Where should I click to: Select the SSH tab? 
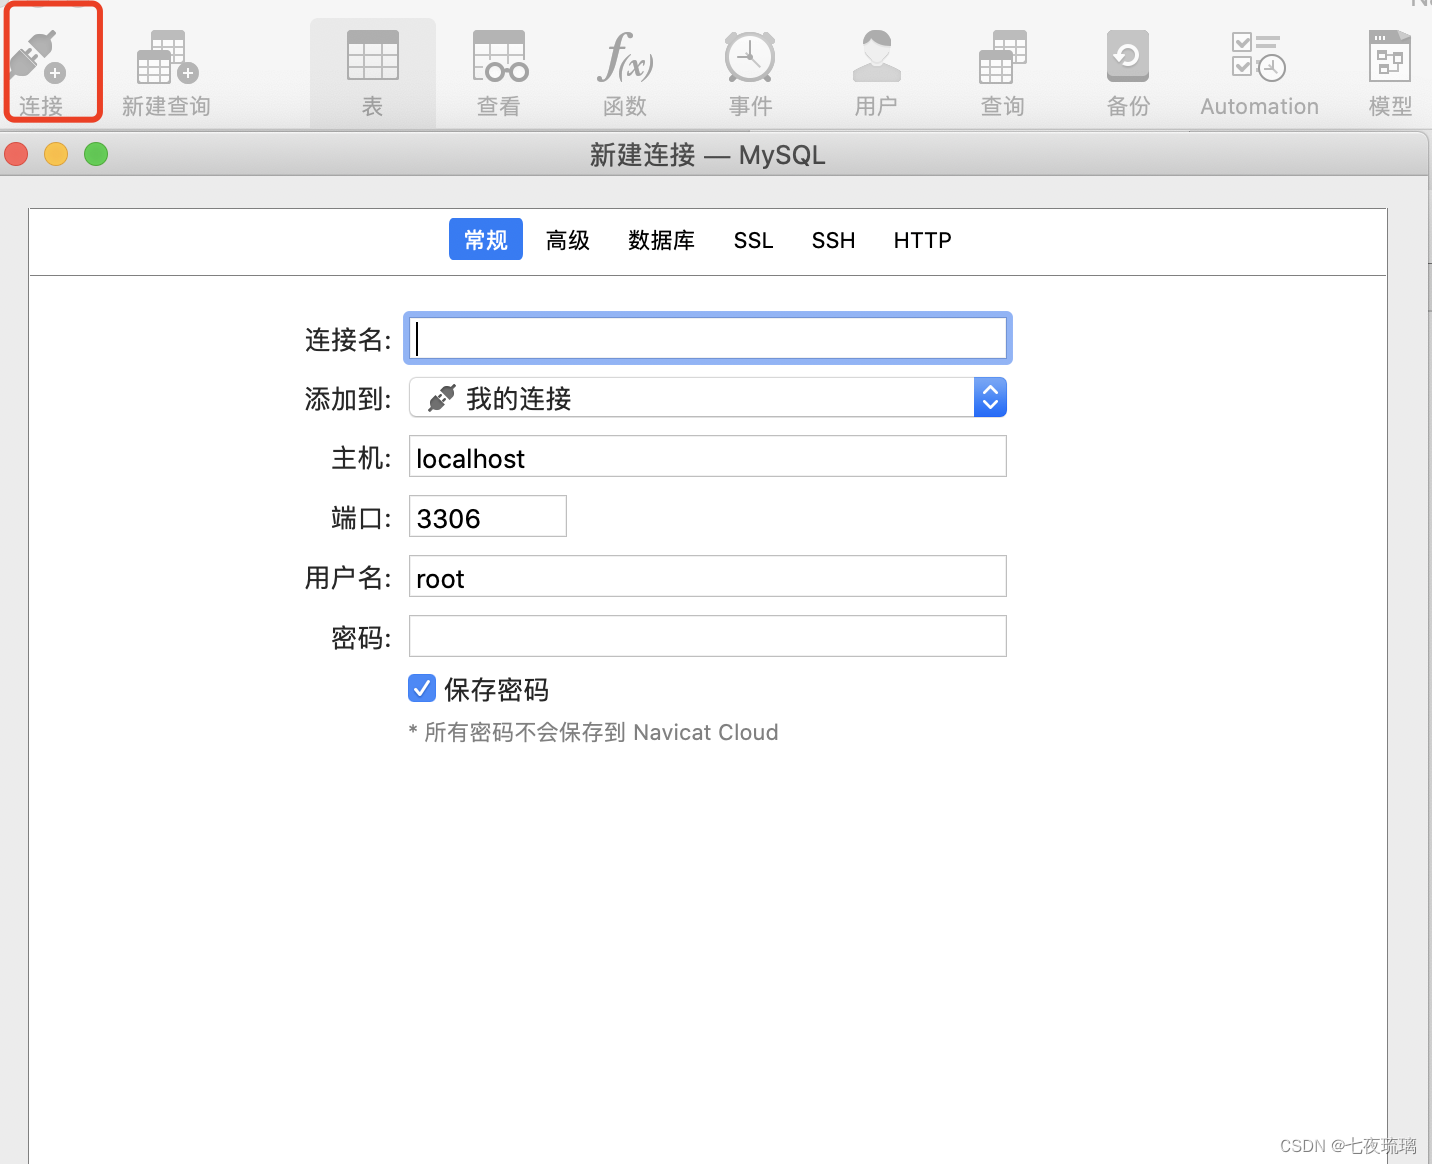833,240
